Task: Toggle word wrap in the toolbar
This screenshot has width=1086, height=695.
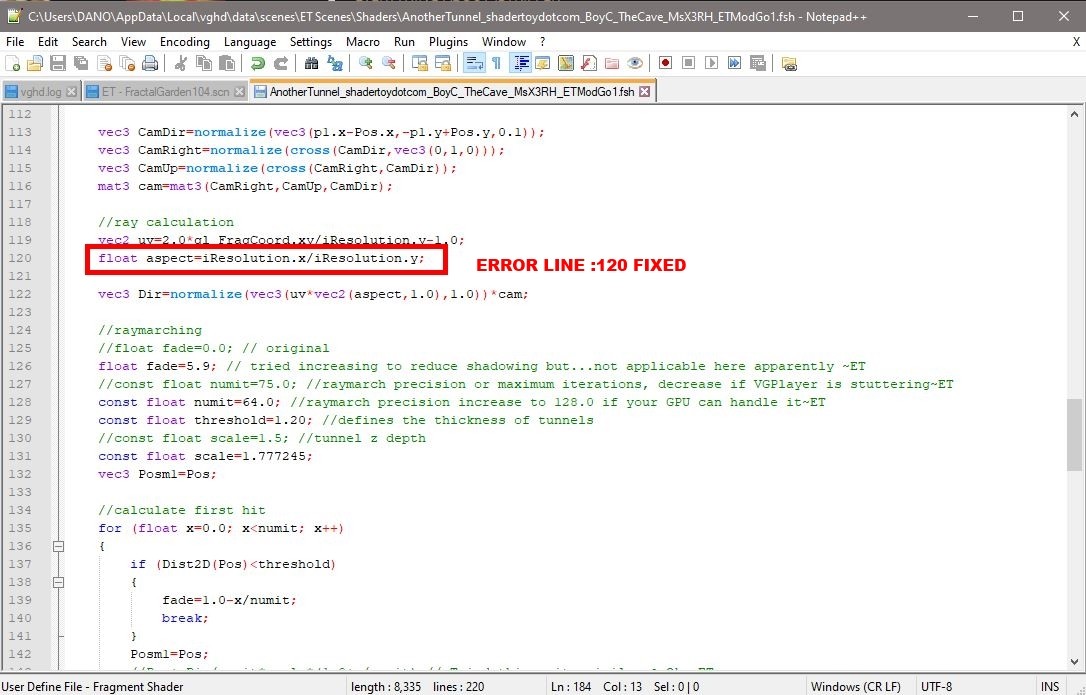Action: point(474,64)
